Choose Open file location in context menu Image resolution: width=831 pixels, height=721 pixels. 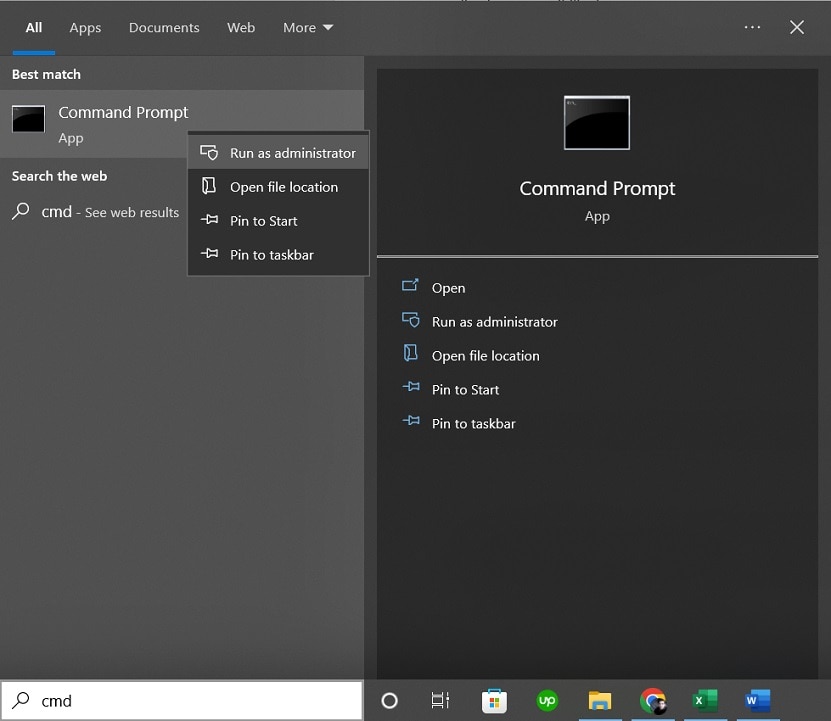click(284, 187)
